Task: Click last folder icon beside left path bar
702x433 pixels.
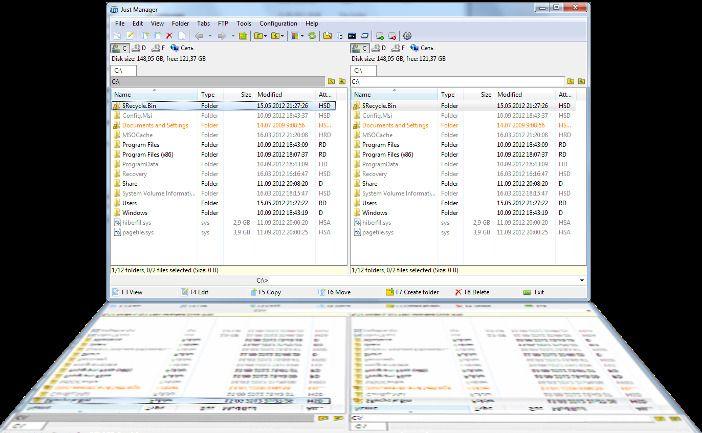Action: point(342,81)
